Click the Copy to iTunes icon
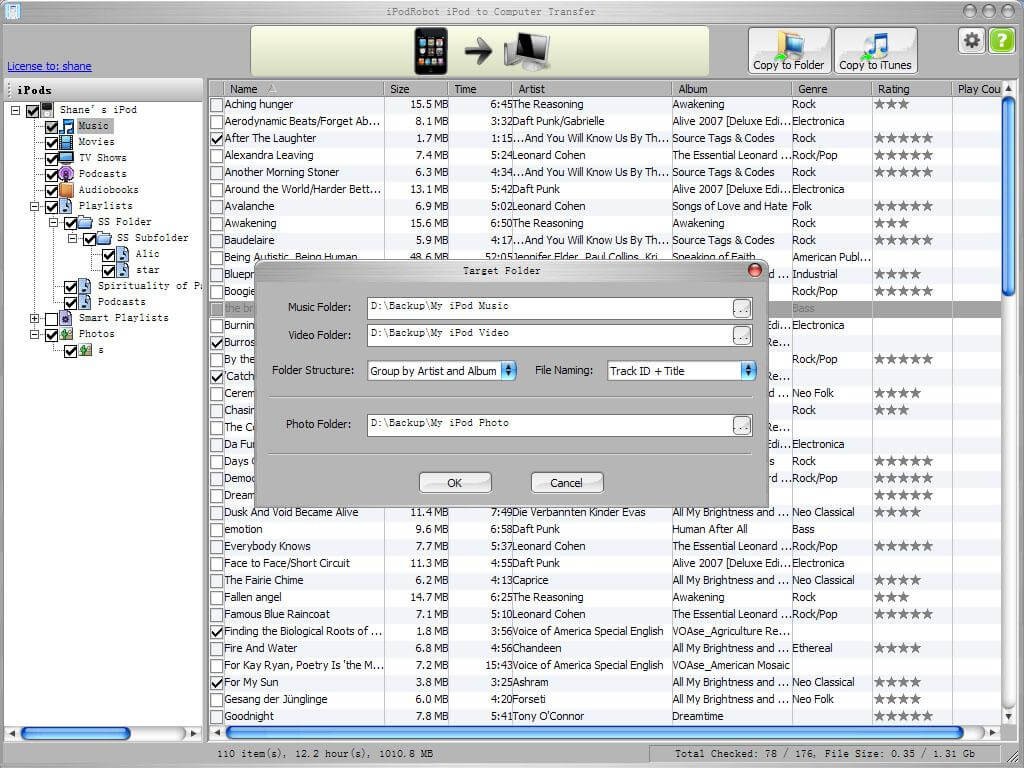This screenshot has width=1024, height=768. 875,50
